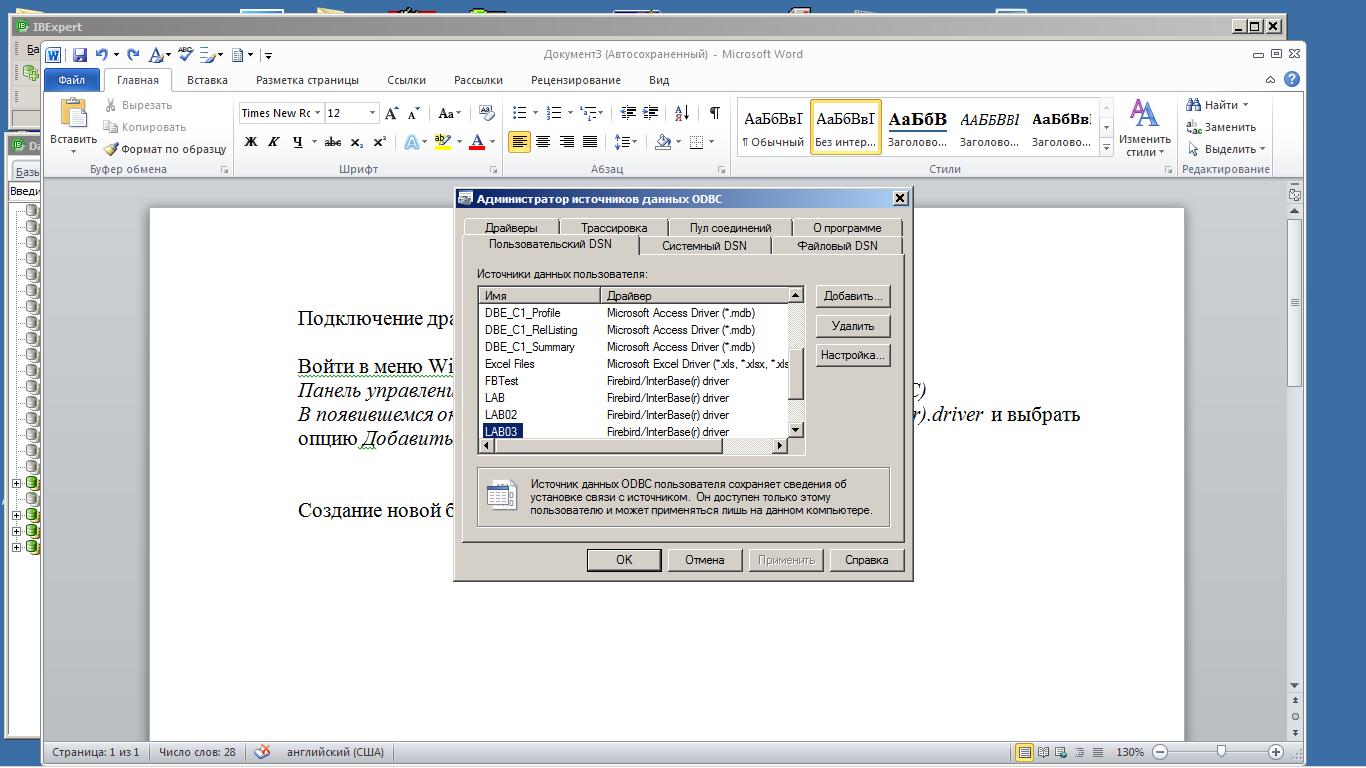
Task: Sort text with the А-Я sort icon
Action: [x=682, y=113]
